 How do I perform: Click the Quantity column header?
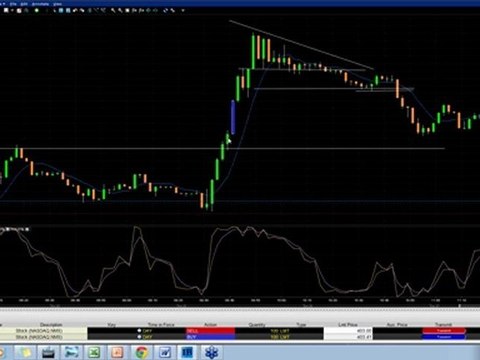point(257,324)
